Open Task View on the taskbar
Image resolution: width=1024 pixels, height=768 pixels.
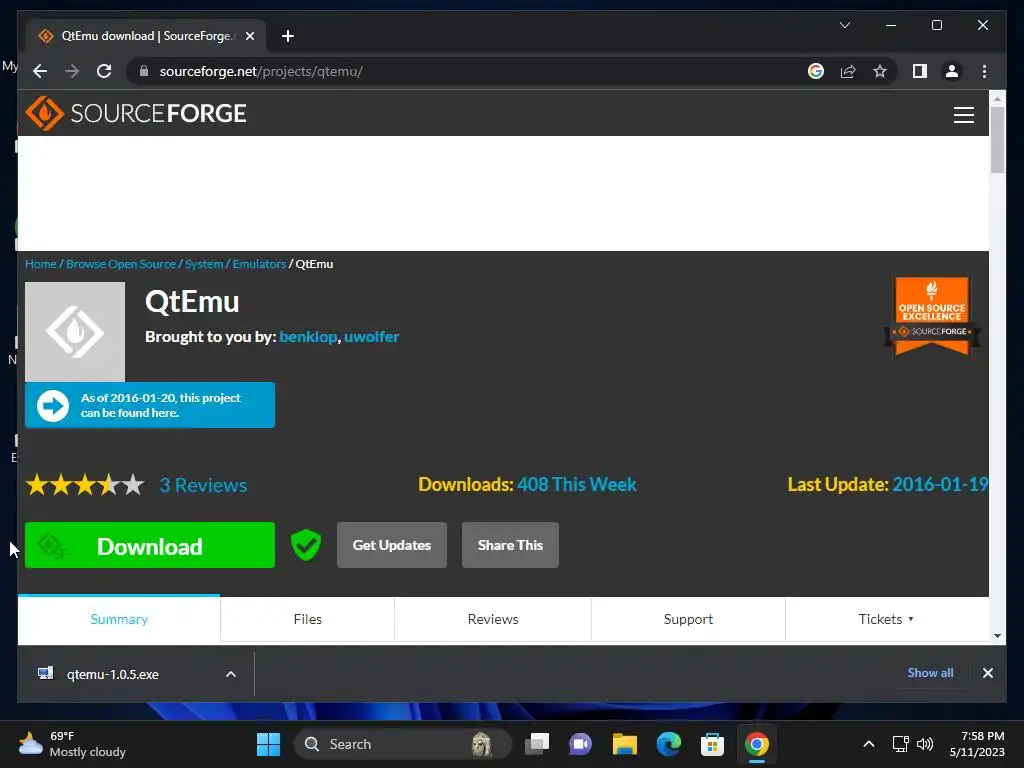pyautogui.click(x=537, y=744)
